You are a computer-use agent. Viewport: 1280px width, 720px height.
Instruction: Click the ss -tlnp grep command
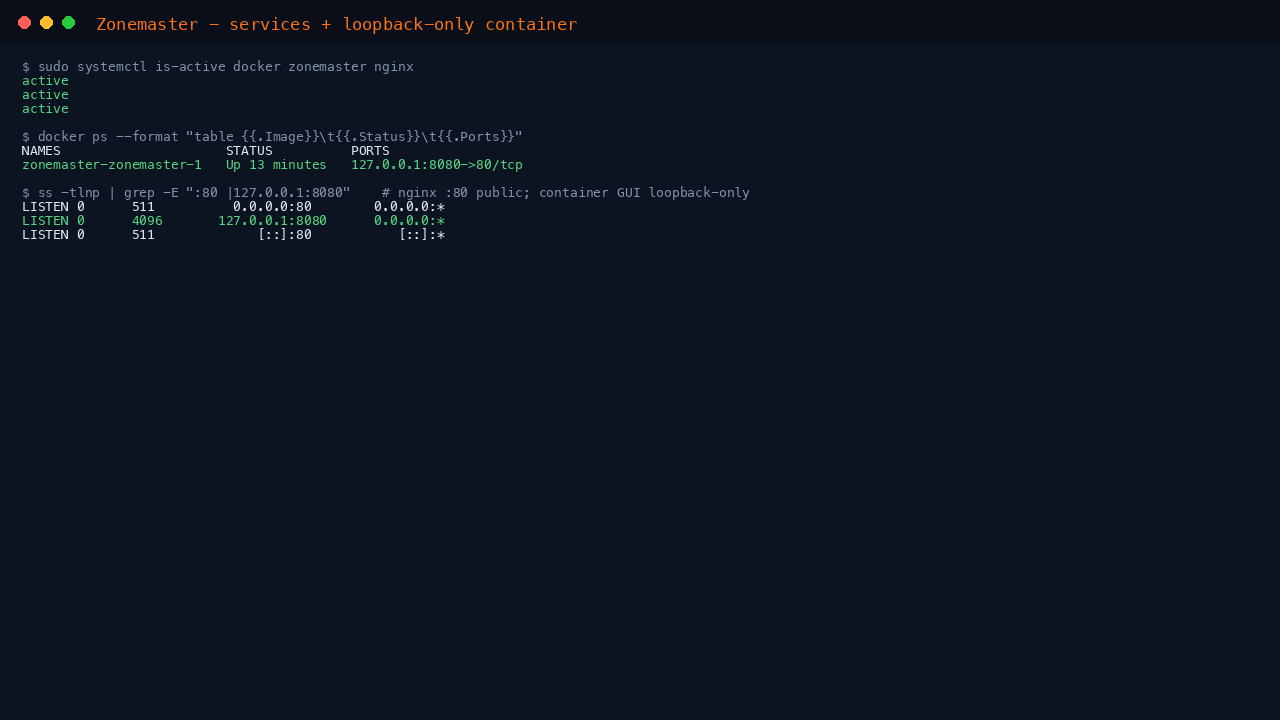click(186, 193)
